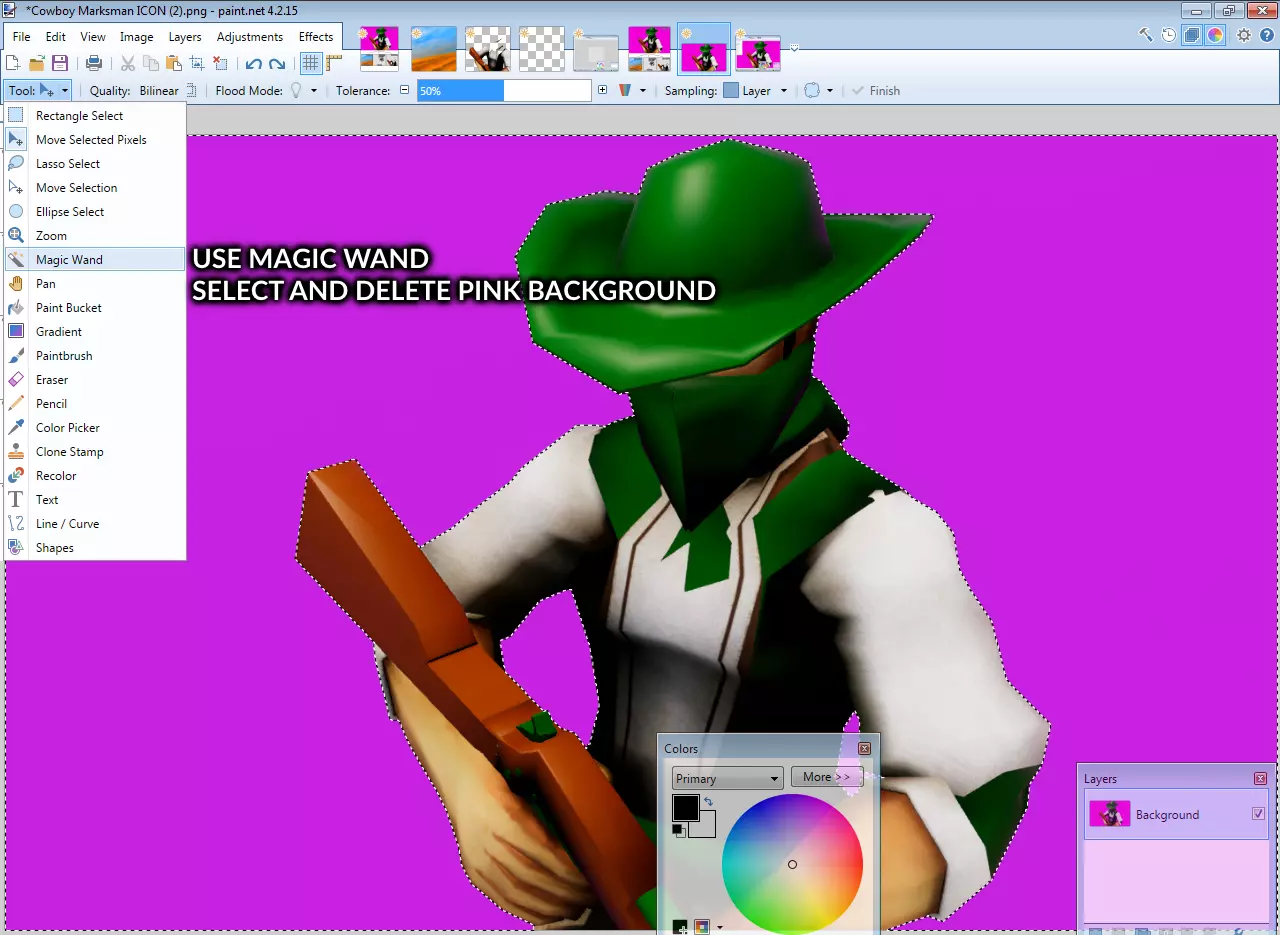
Task: Select the Gradient tool
Action: tap(95, 332)
